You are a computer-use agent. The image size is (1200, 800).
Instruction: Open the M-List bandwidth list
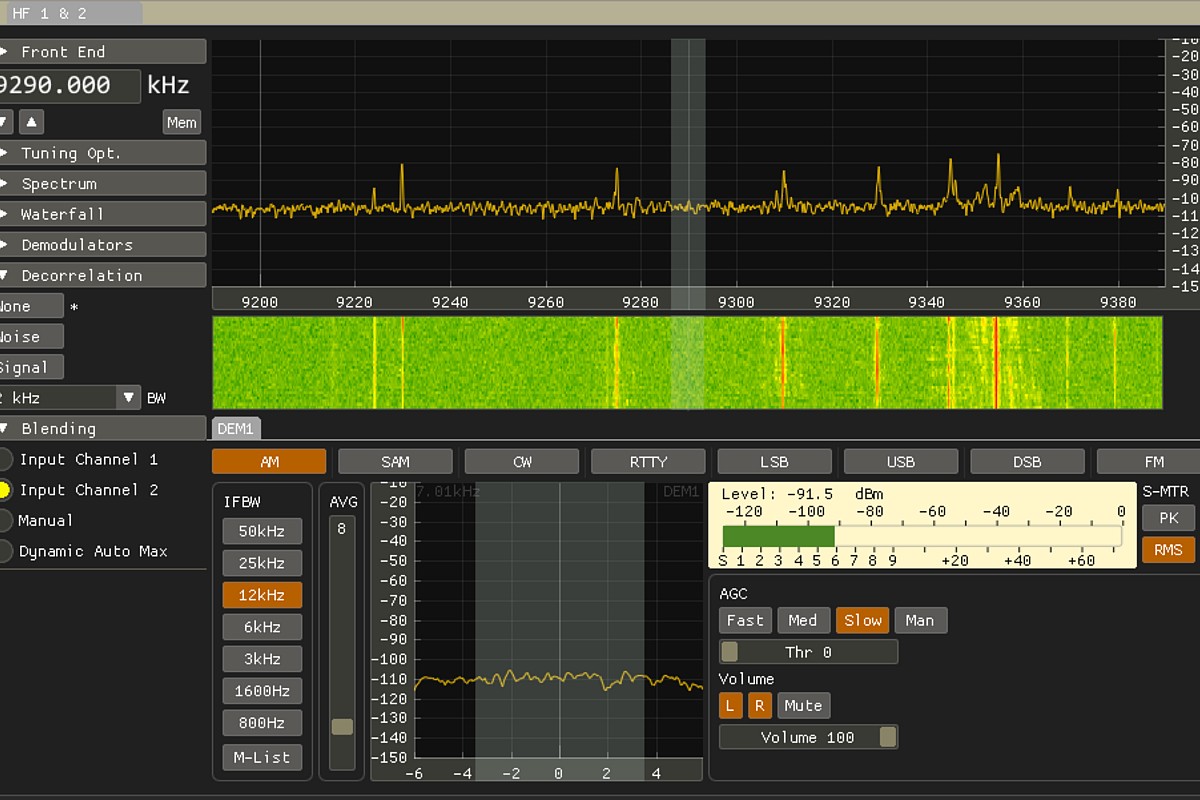click(262, 757)
